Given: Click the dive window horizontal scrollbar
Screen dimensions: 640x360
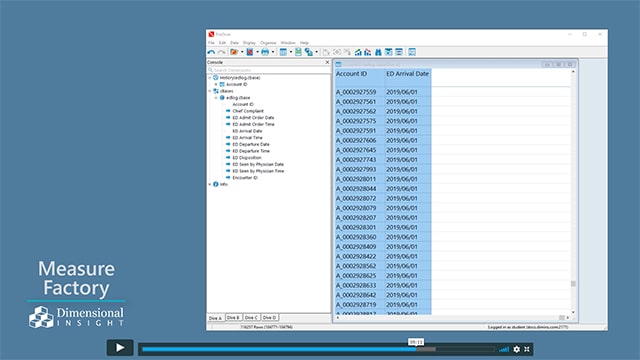Looking at the screenshot, I should [452, 318].
